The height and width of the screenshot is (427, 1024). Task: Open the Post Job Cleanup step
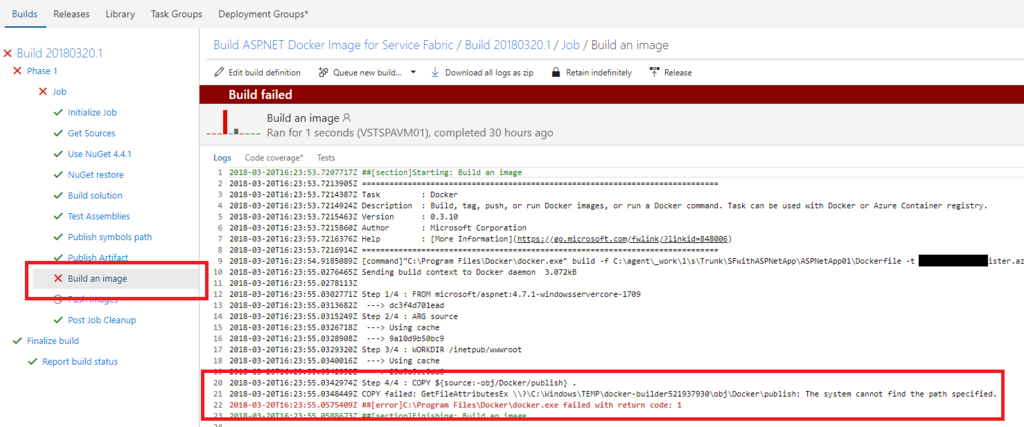[102, 320]
